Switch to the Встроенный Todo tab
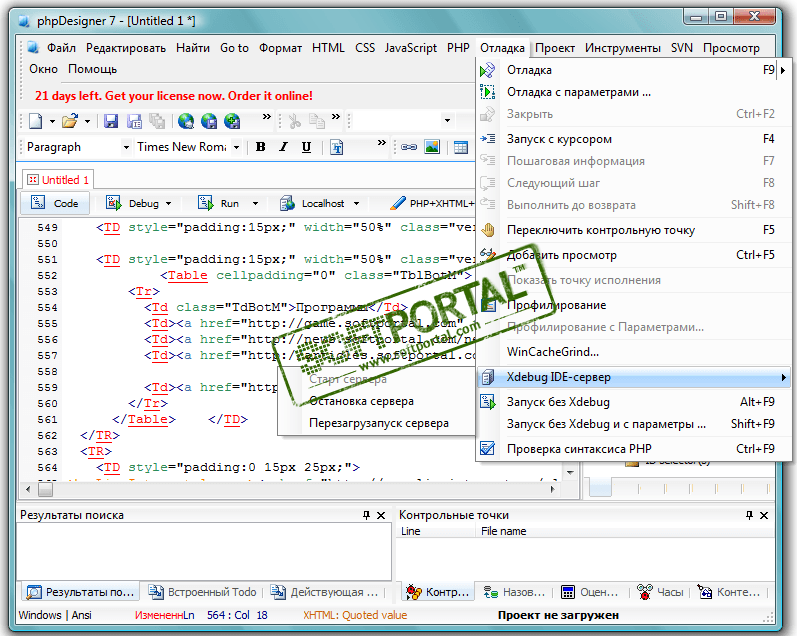The height and width of the screenshot is (636, 797). (x=203, y=592)
